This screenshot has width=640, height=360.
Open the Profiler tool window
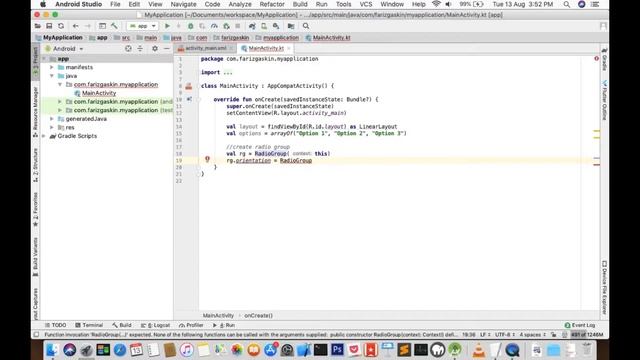pyautogui.click(x=191, y=325)
